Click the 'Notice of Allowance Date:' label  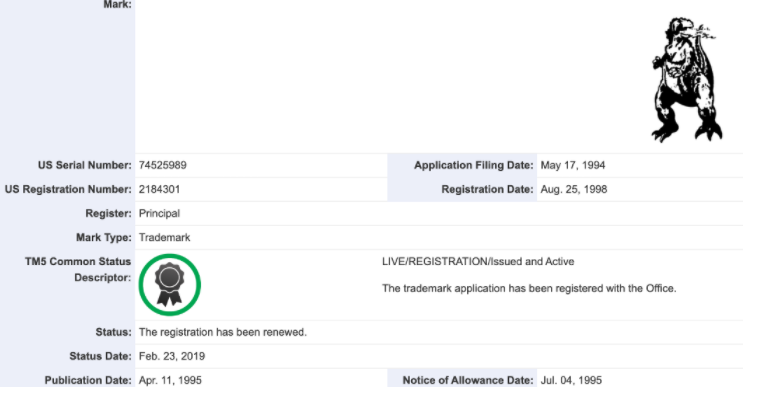(x=468, y=380)
